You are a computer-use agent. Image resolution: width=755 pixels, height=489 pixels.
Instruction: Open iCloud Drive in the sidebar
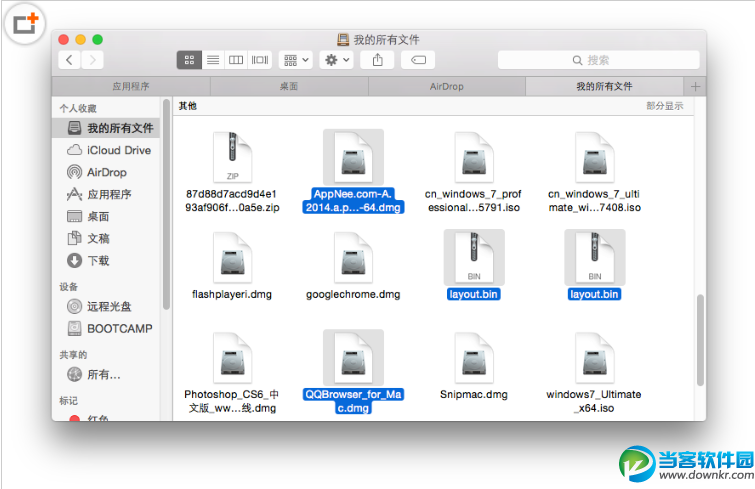point(106,150)
